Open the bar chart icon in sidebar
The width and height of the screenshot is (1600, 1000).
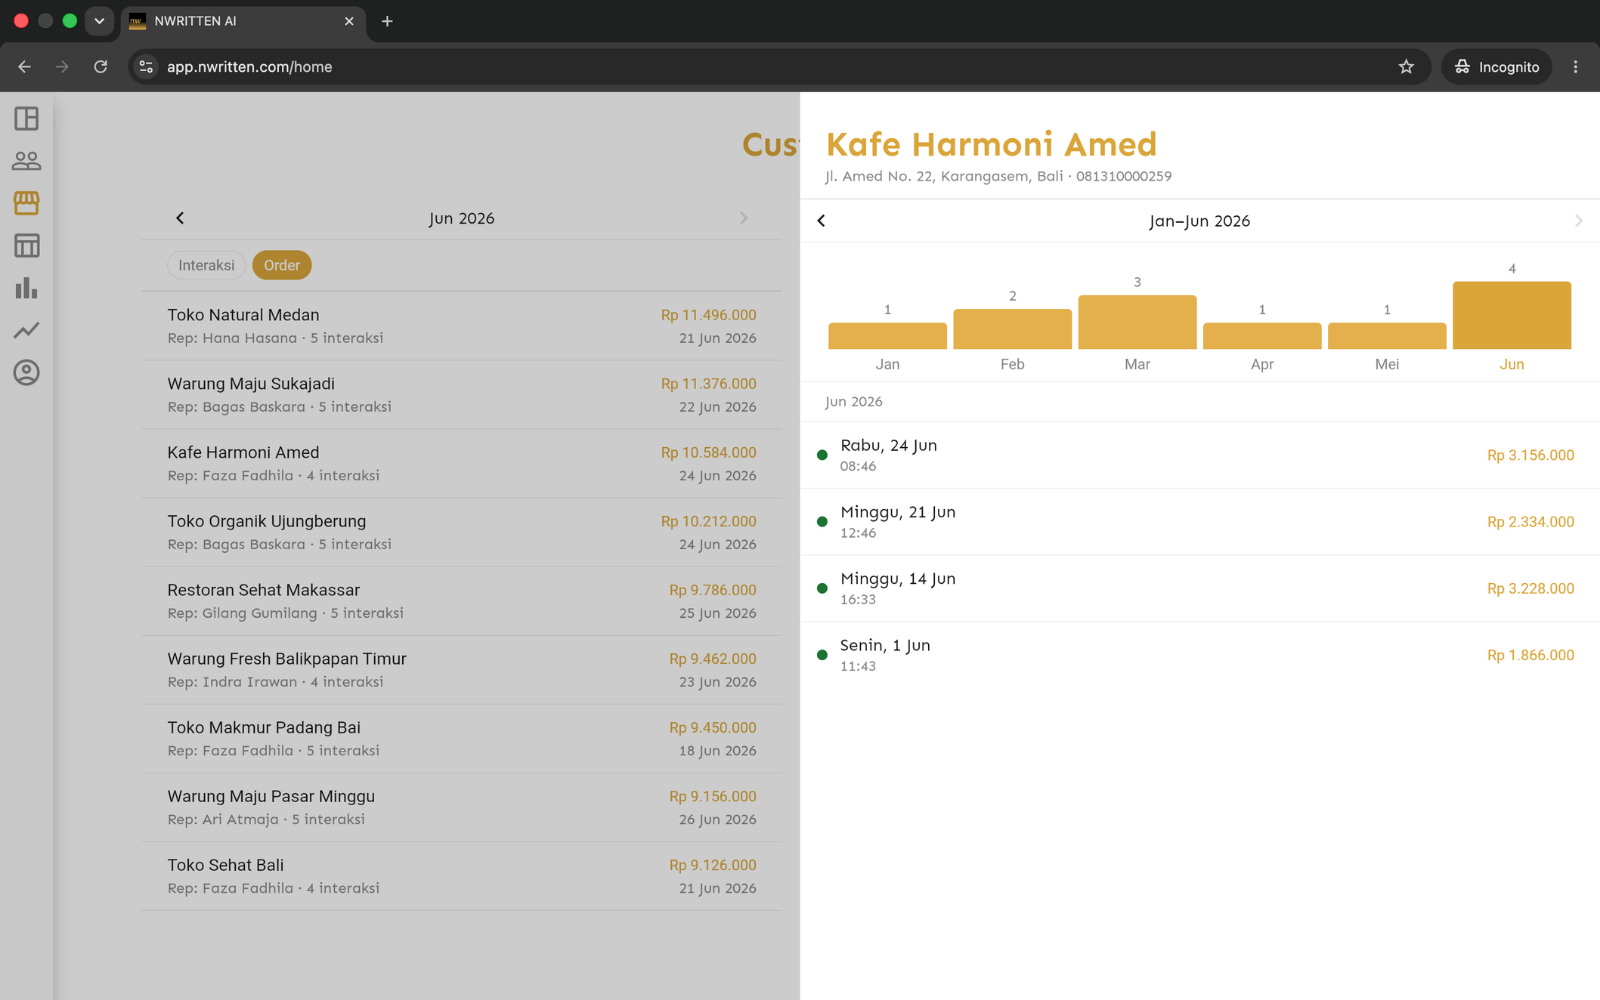27,288
